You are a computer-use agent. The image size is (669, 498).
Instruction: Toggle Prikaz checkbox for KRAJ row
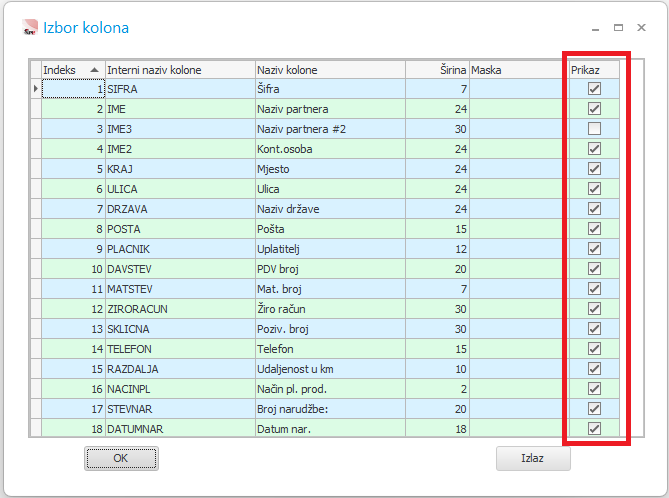(594, 169)
